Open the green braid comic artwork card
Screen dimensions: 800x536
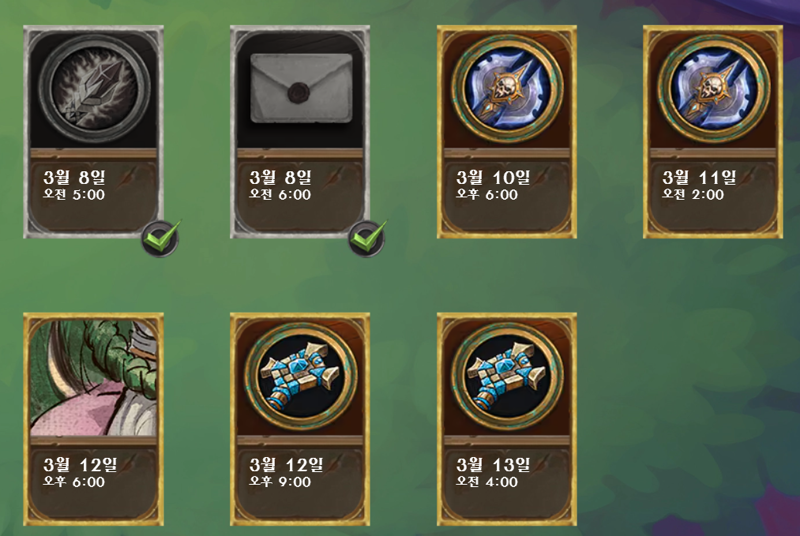(94, 377)
